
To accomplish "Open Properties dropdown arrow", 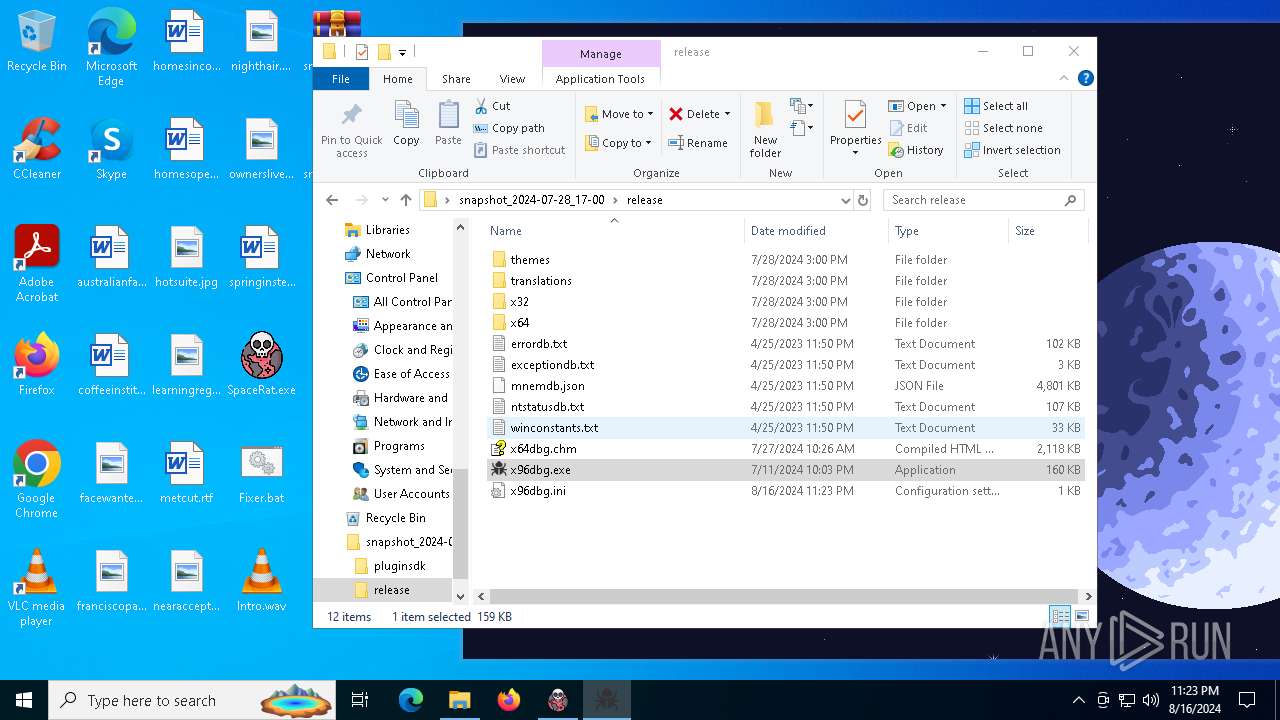I will pyautogui.click(x=855, y=152).
